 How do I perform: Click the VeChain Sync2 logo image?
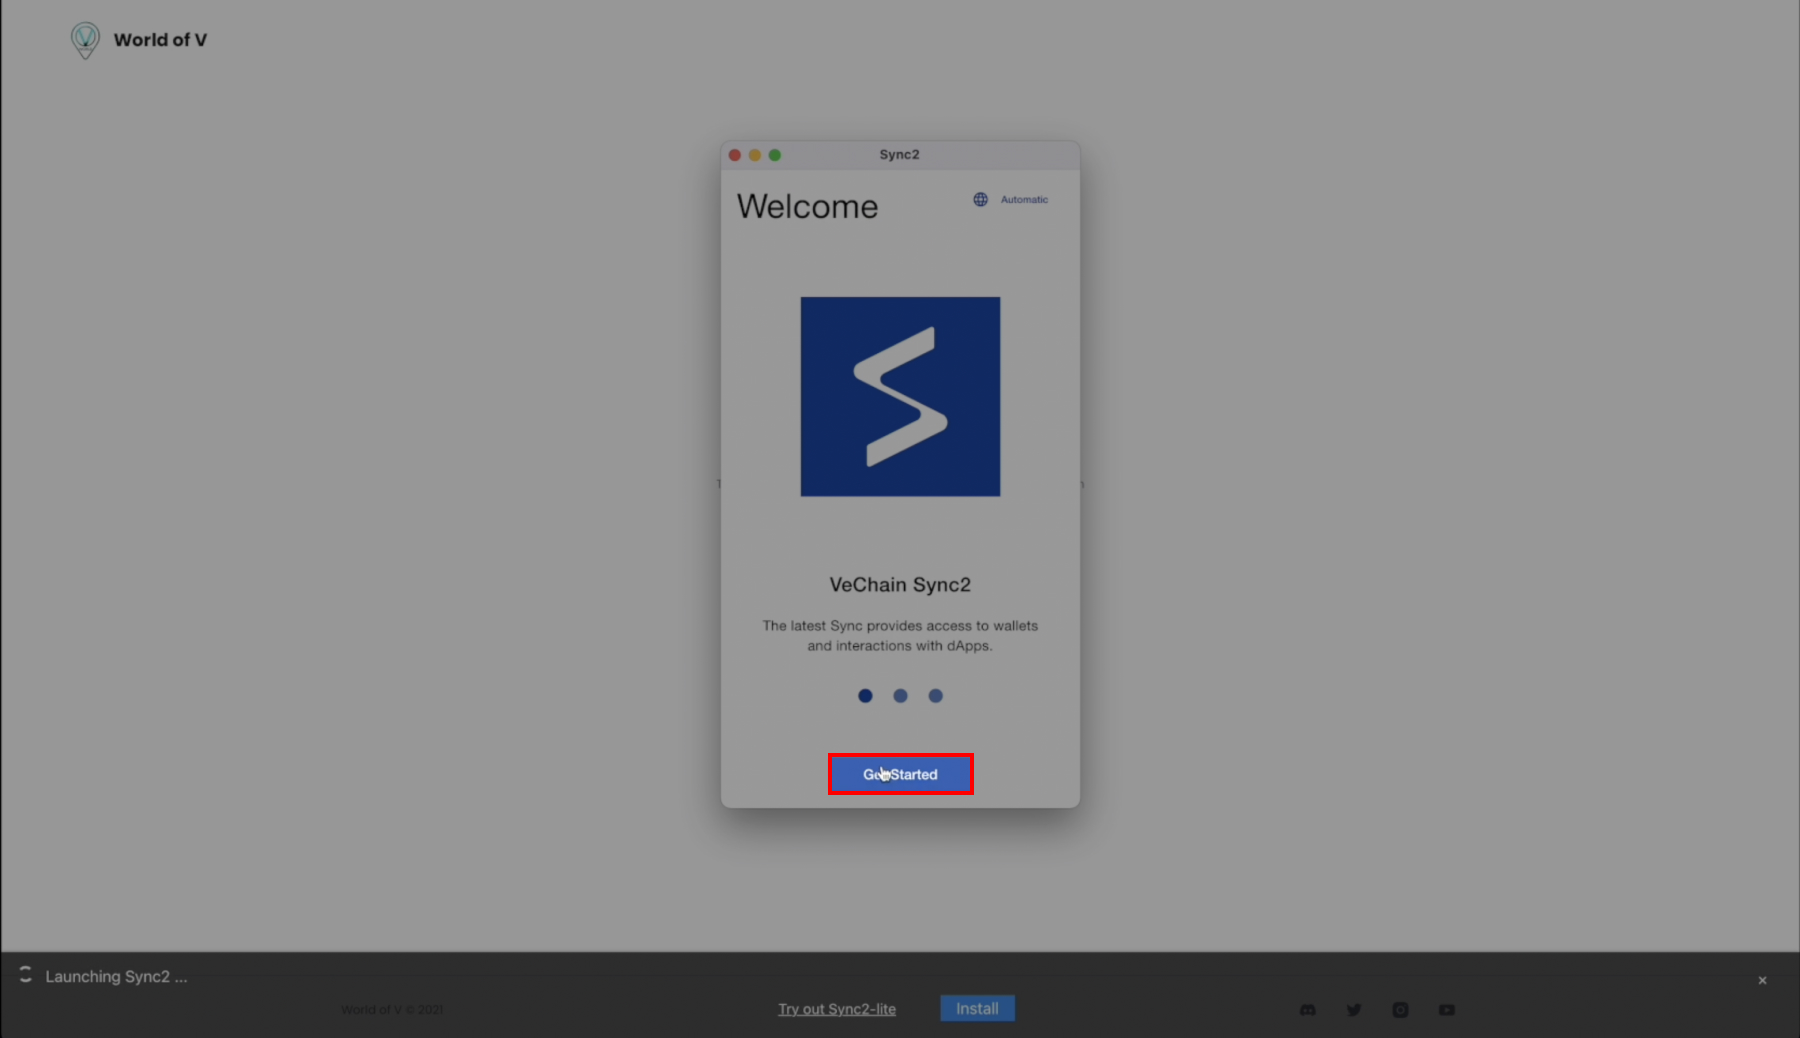tap(900, 396)
